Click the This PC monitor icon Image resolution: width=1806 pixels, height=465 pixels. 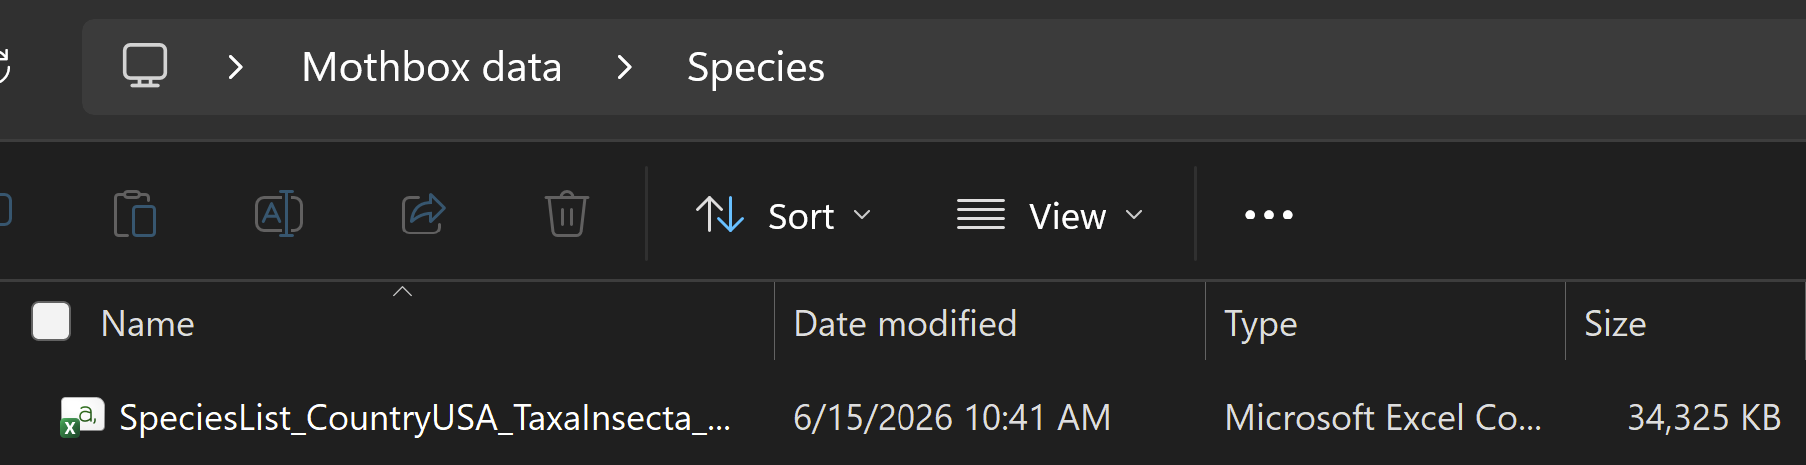[145, 66]
